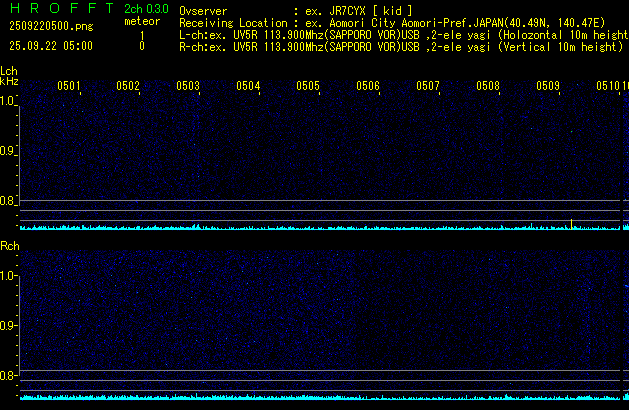Image resolution: width=629 pixels, height=410 pixels.
Task: Click the 0501 time marker
Action: (x=68, y=86)
